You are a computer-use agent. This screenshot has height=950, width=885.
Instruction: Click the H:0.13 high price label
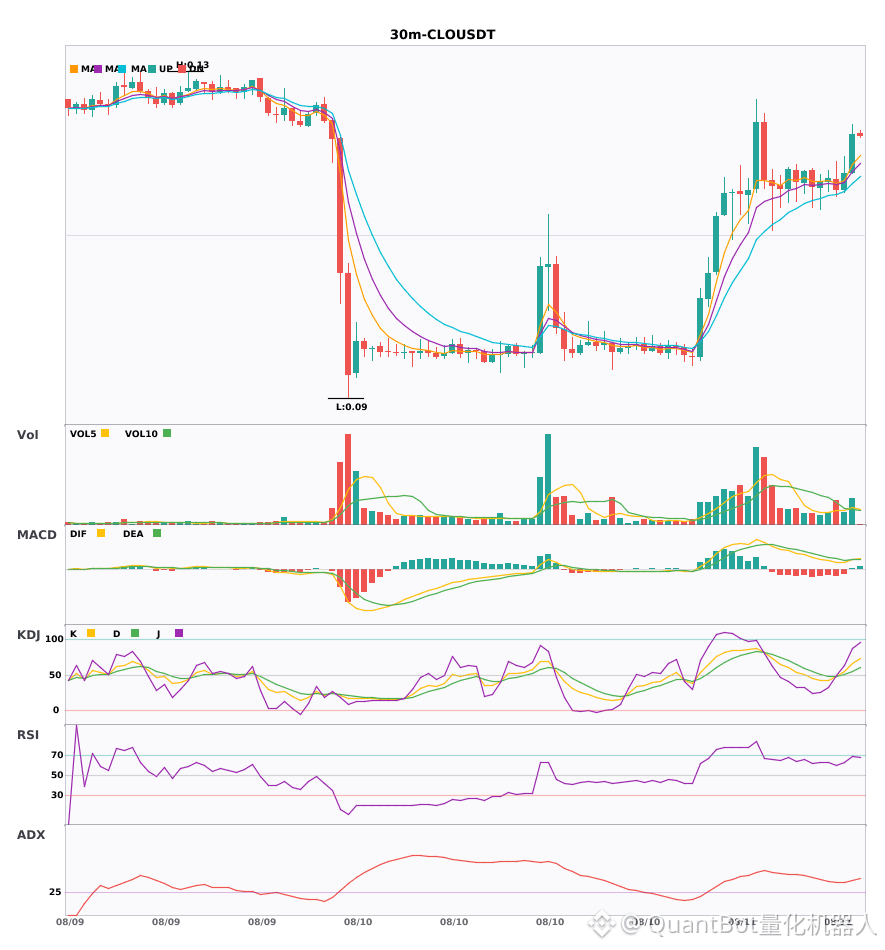pyautogui.click(x=193, y=64)
